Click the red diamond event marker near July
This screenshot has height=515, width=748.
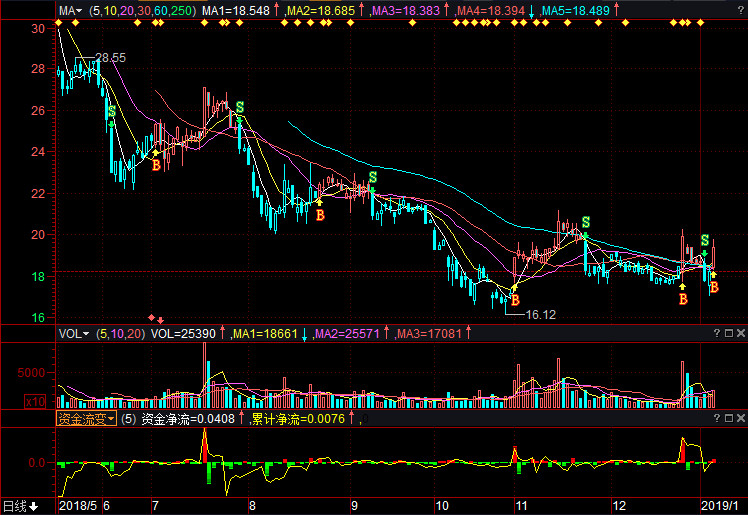coord(153,317)
